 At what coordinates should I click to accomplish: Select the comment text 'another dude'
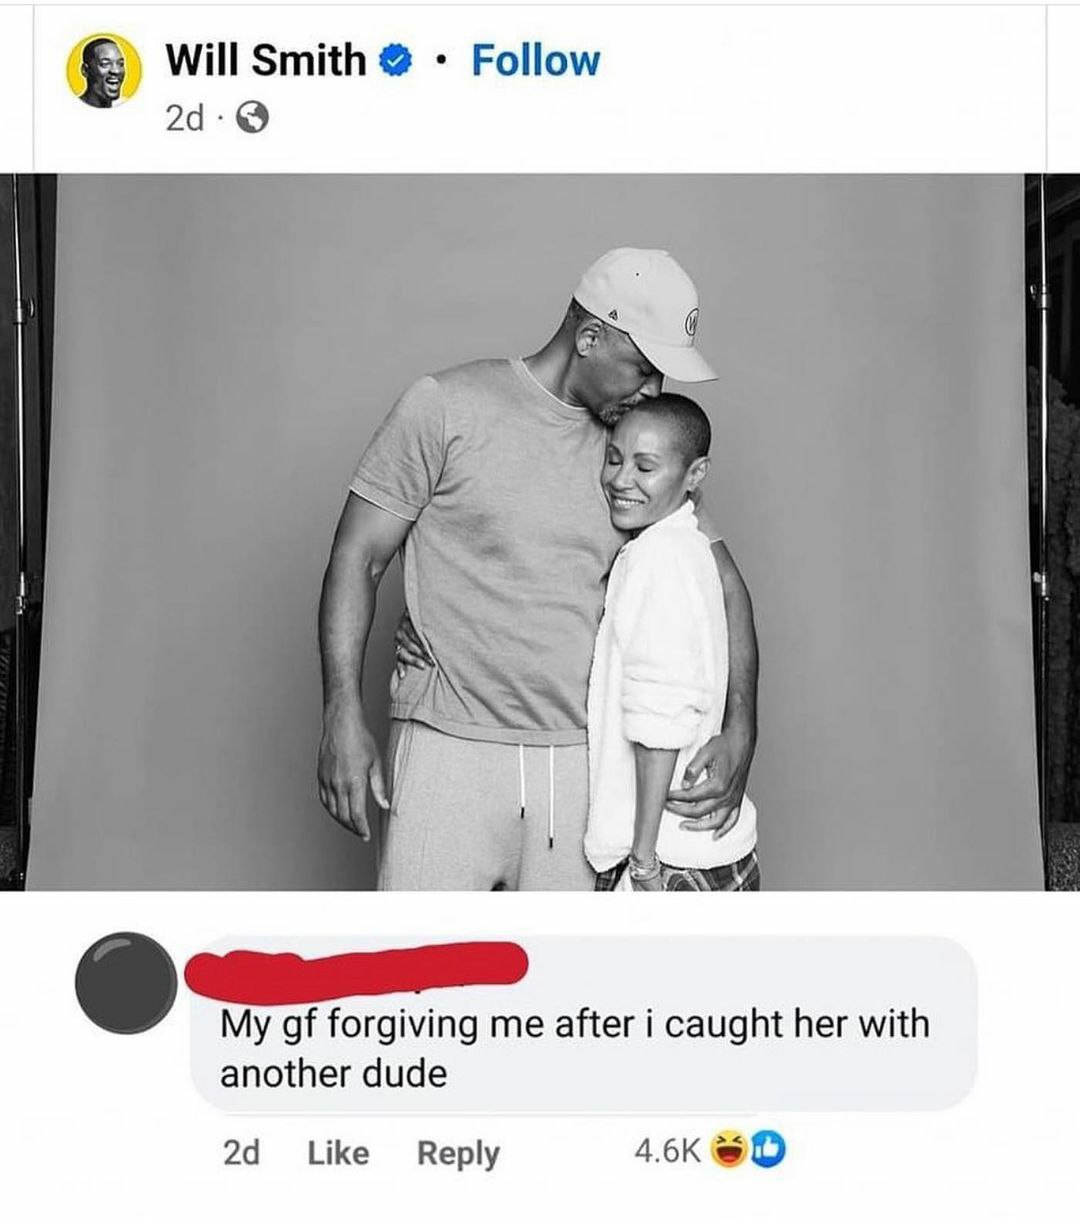pyautogui.click(x=333, y=1074)
